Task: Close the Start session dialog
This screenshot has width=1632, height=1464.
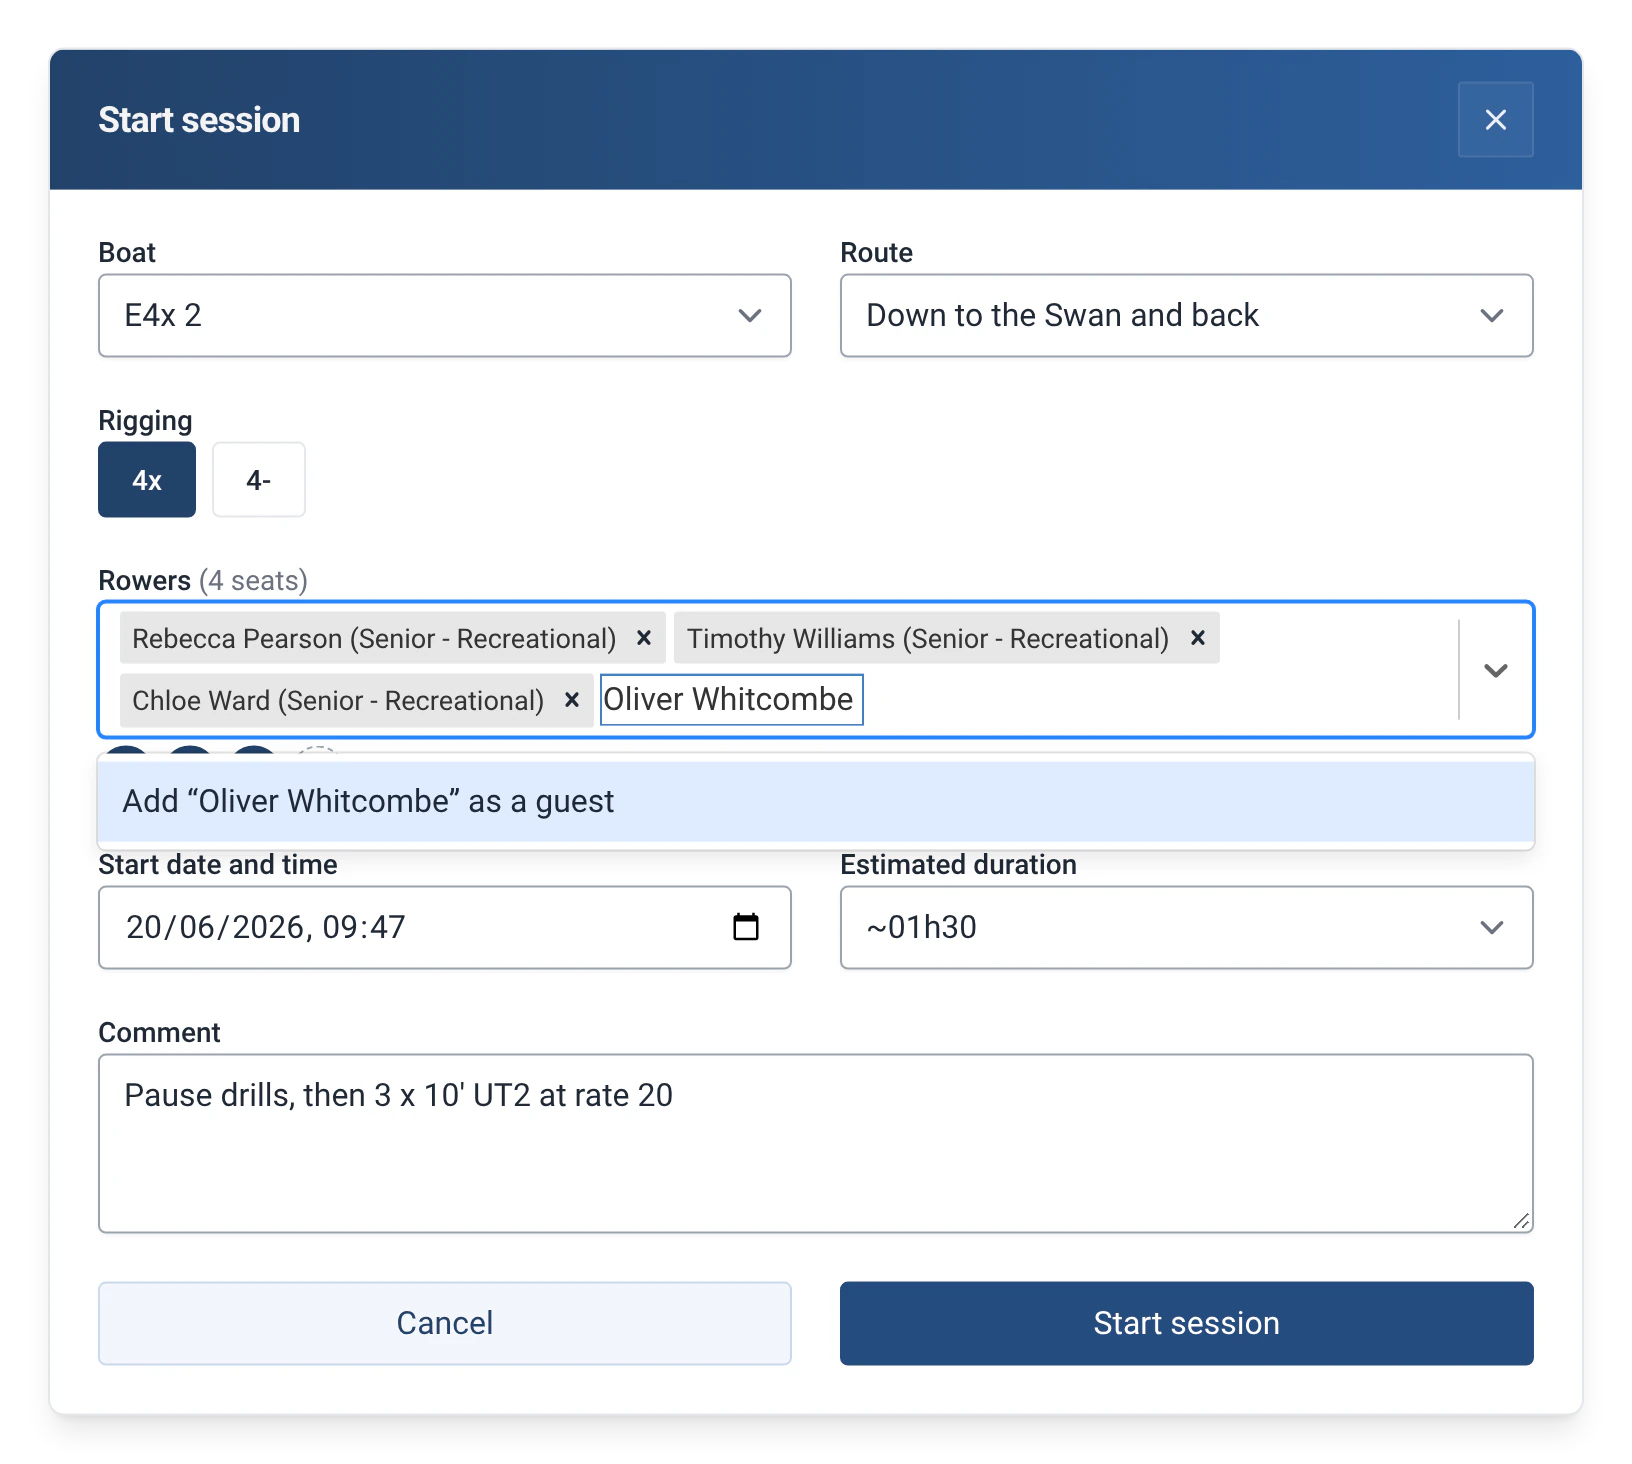Action: pos(1495,120)
